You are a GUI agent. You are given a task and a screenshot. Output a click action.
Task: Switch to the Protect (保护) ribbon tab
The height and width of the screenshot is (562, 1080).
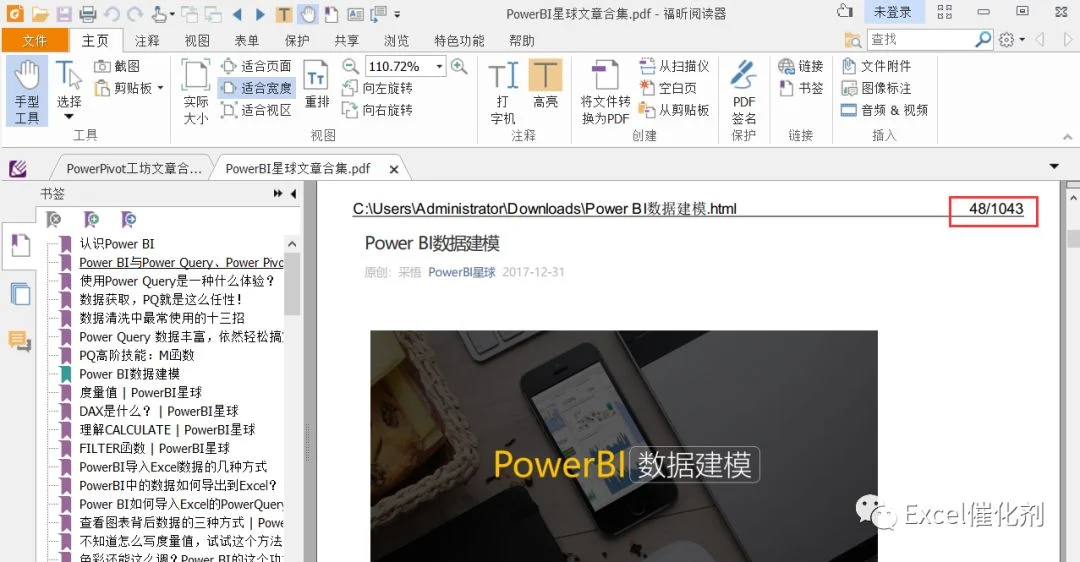pyautogui.click(x=297, y=41)
